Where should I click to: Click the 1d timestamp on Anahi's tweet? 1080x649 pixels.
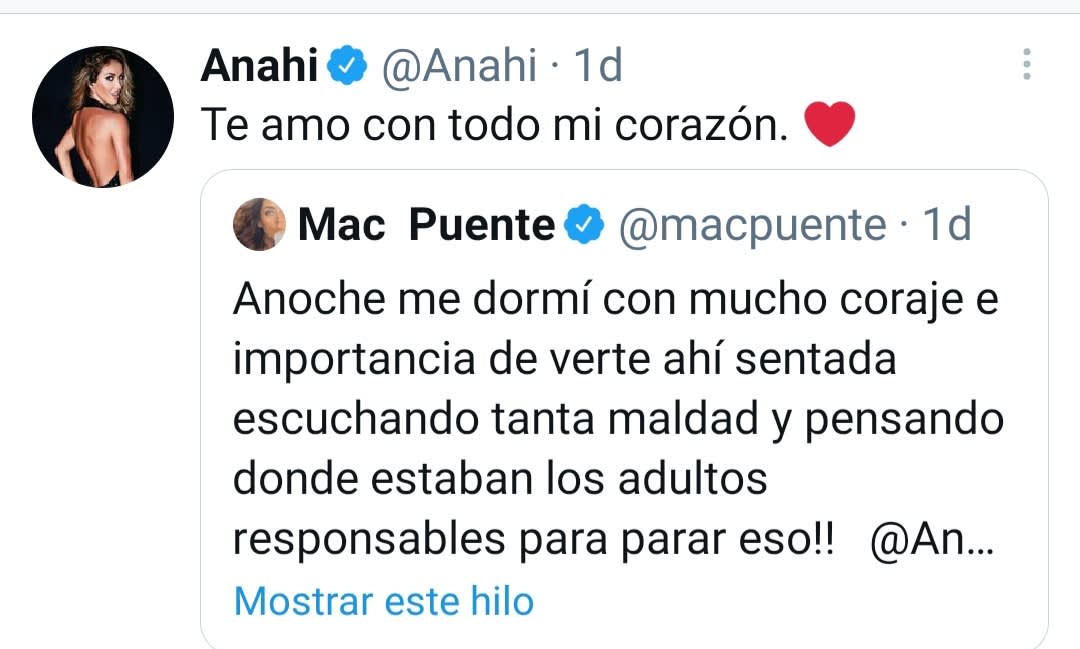coord(598,67)
